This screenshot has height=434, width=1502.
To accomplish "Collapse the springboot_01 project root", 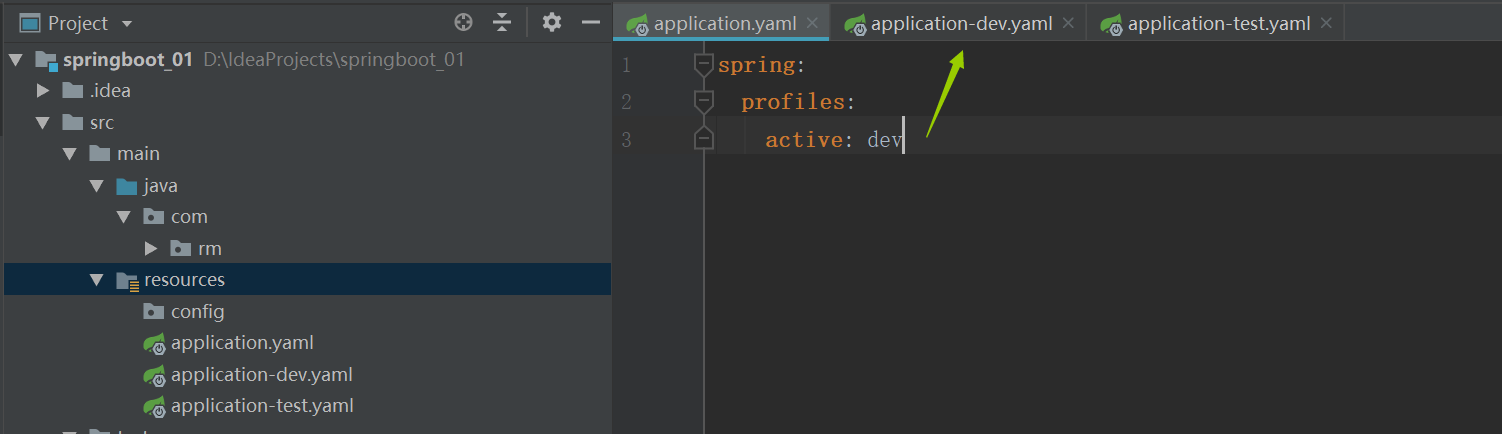I will [15, 60].
